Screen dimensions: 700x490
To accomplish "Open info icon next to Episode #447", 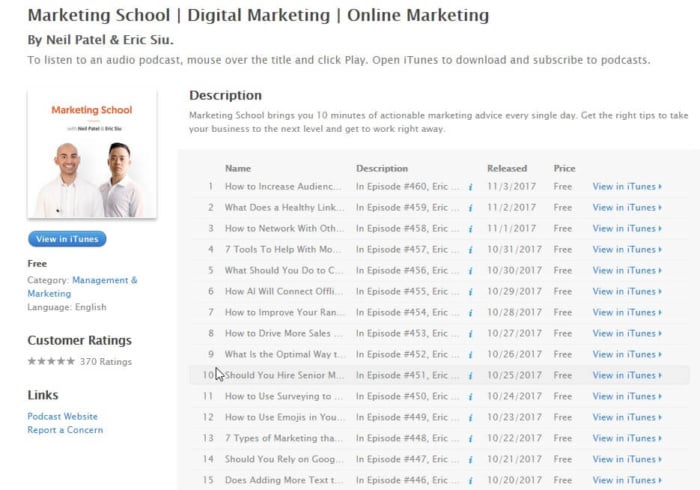I will [x=471, y=460].
